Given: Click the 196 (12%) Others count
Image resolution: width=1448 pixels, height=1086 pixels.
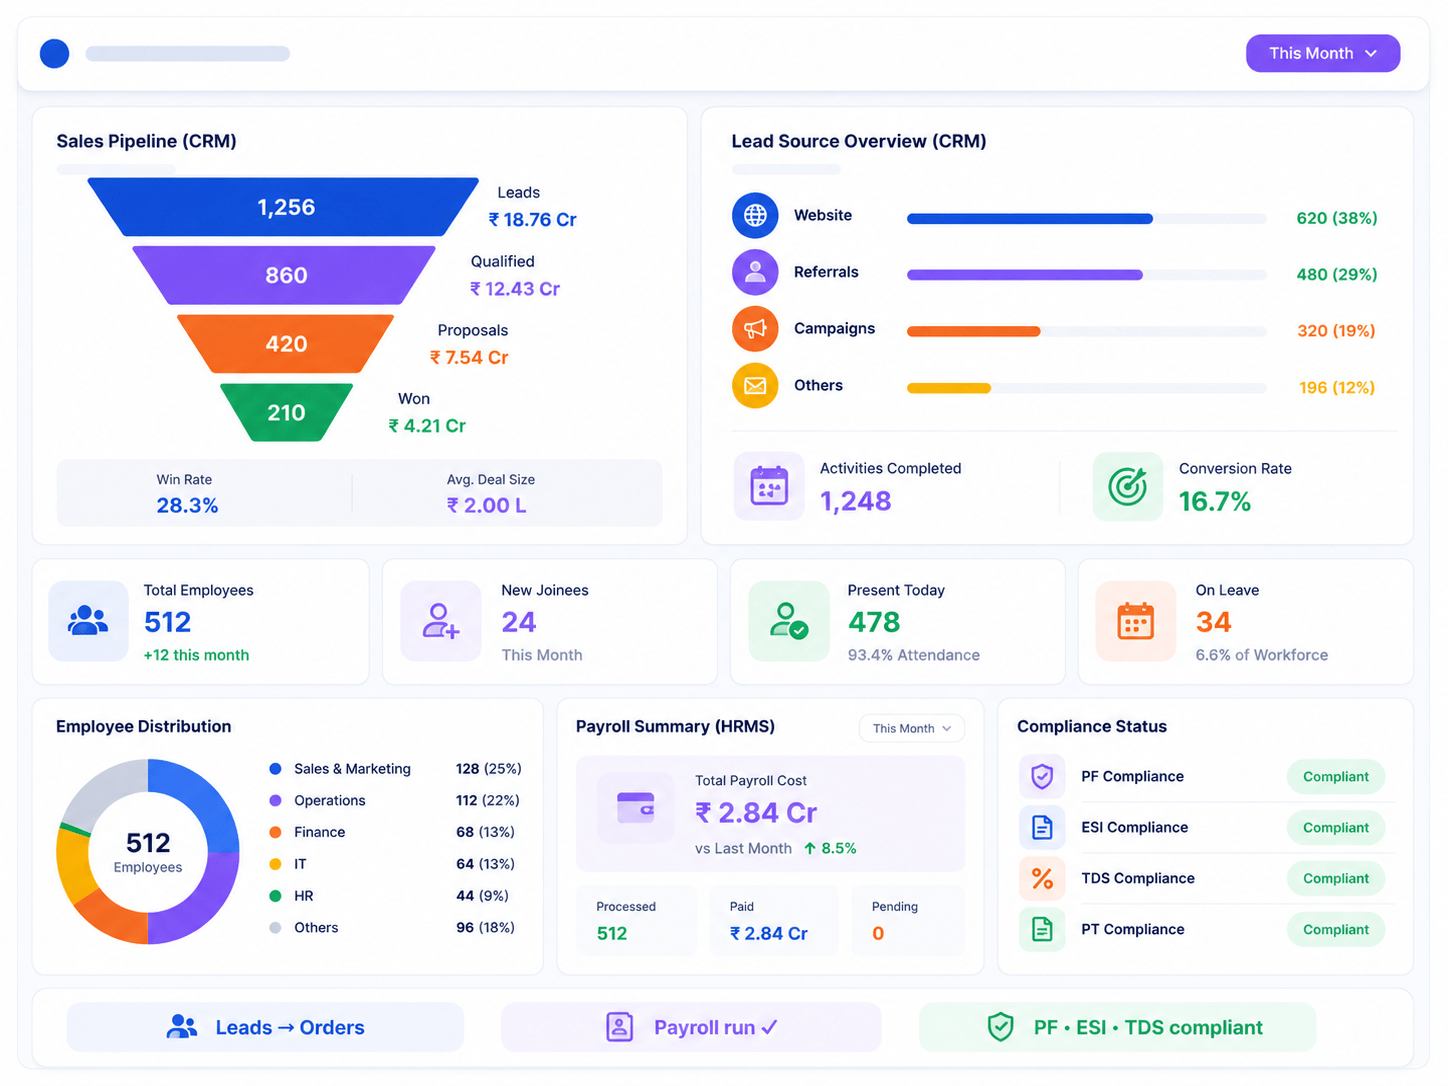Looking at the screenshot, I should coord(1337,388).
